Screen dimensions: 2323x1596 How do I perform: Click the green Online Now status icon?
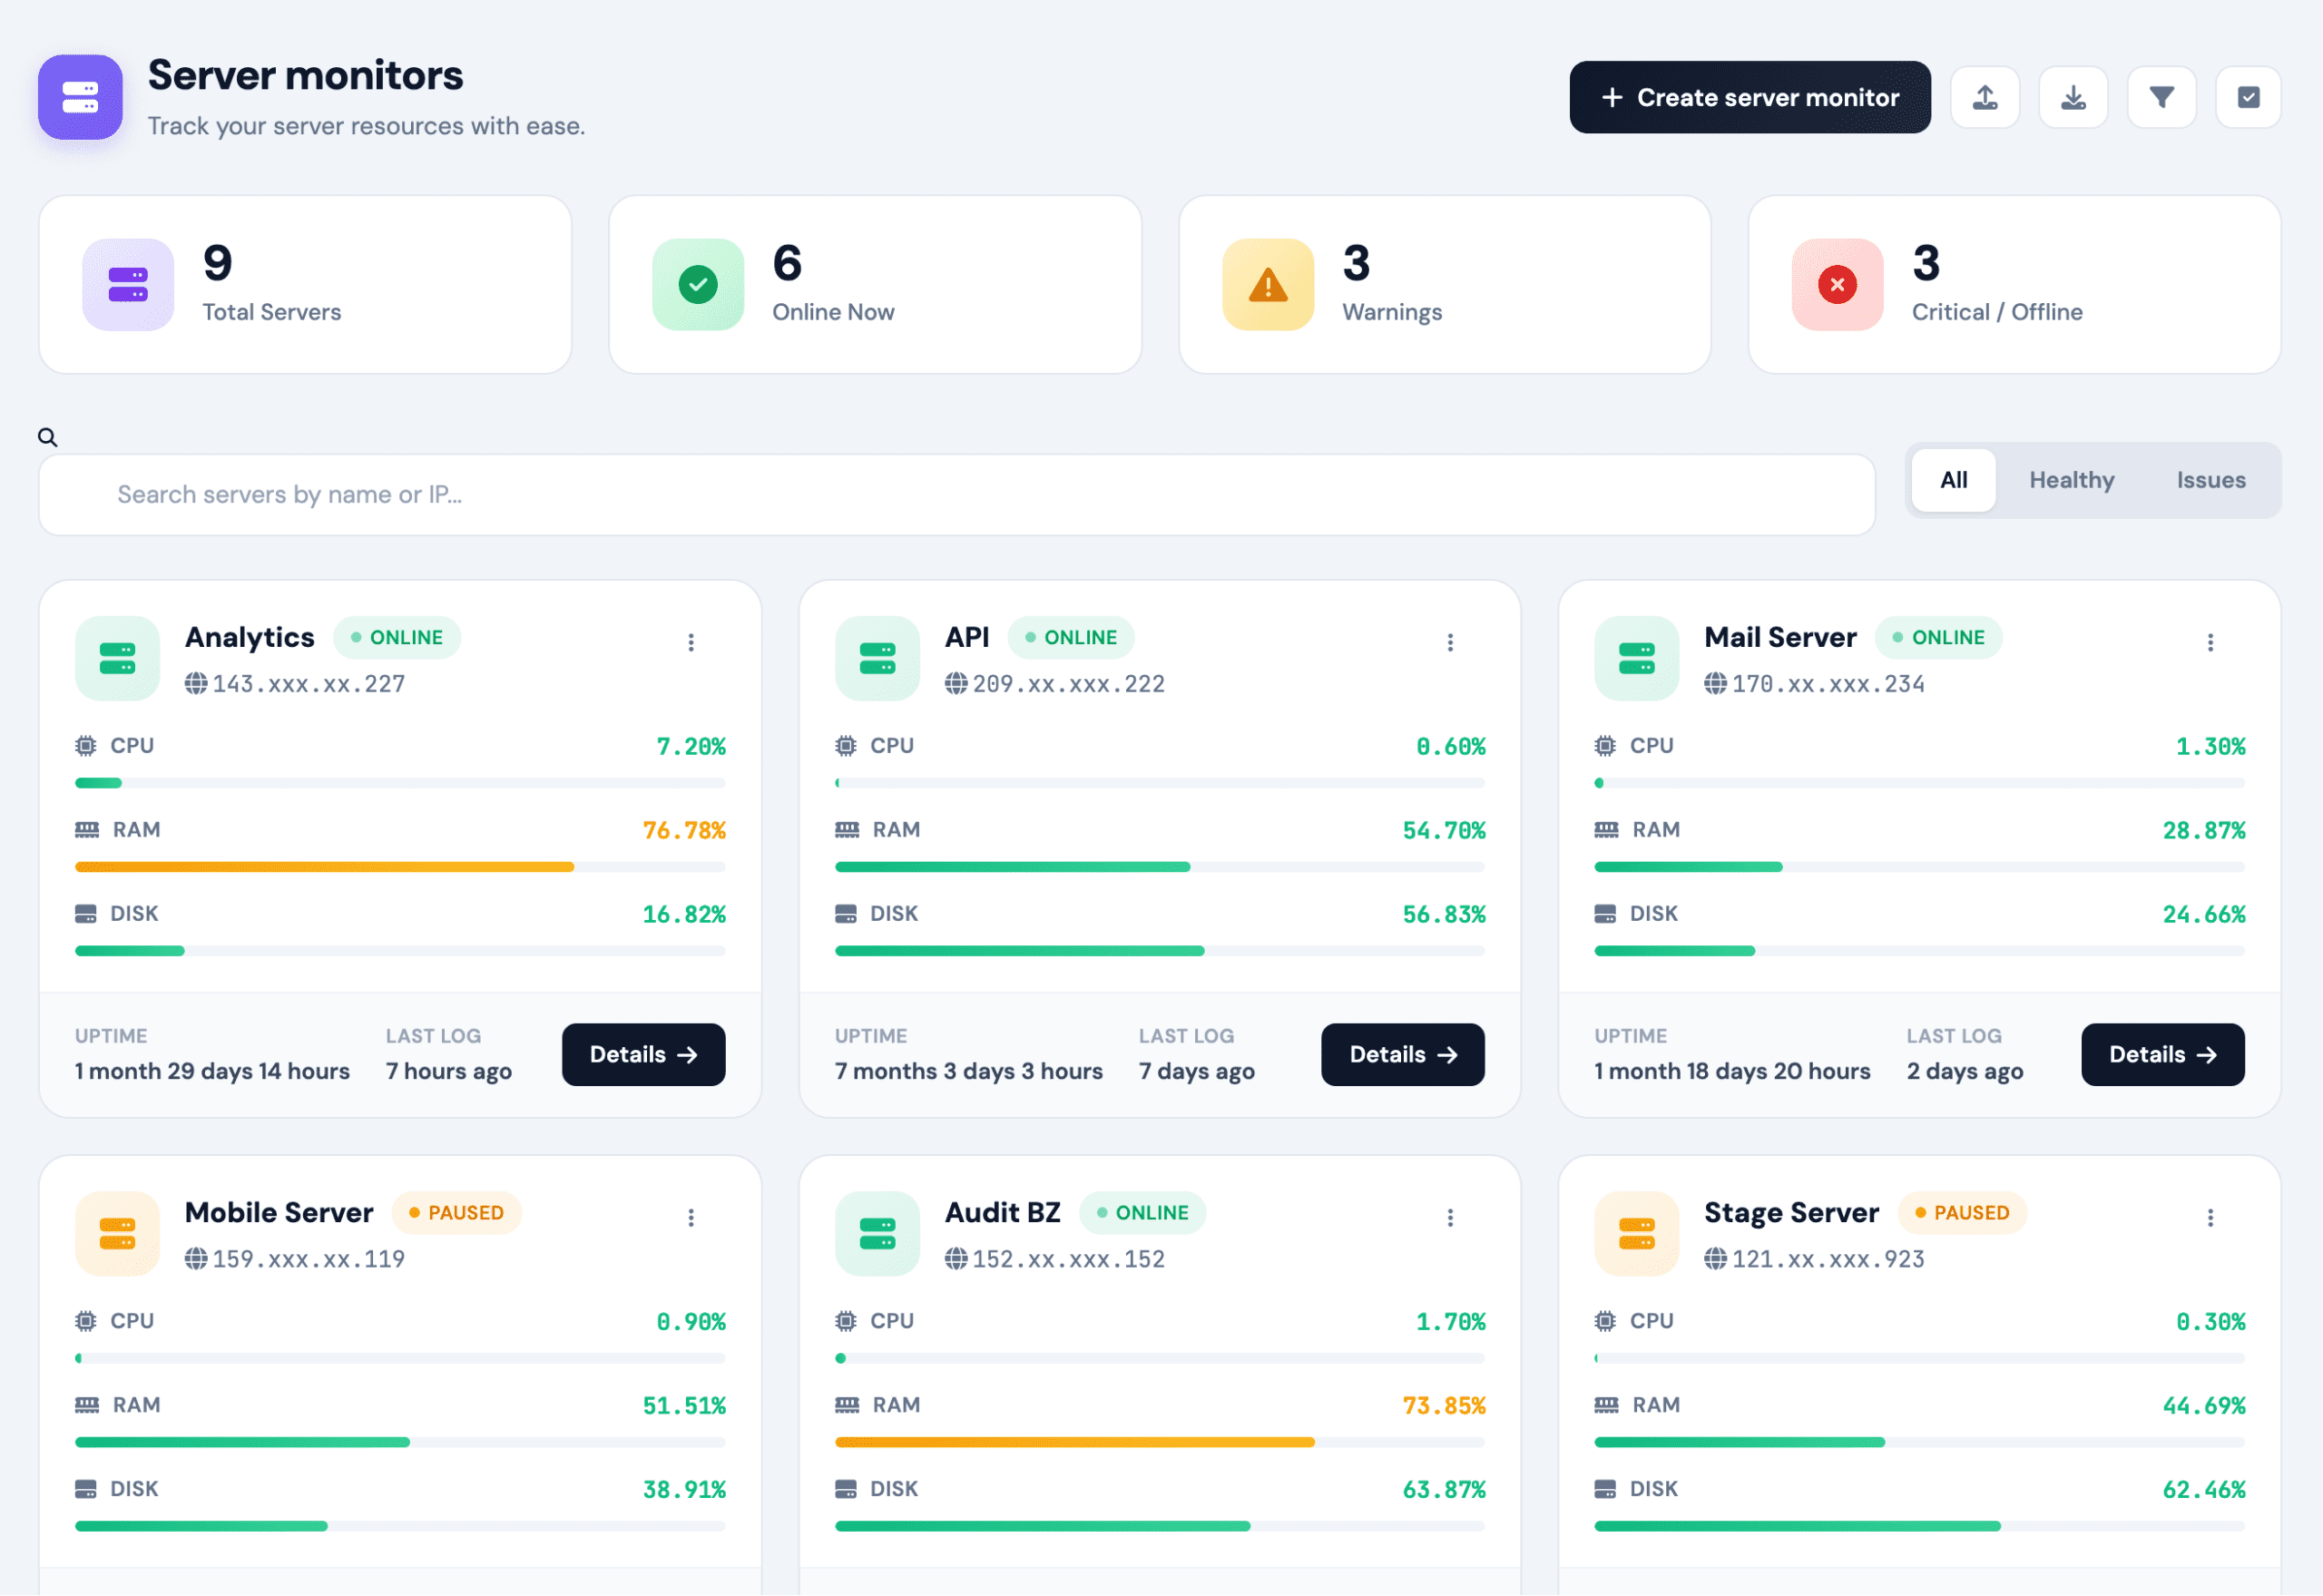pyautogui.click(x=697, y=285)
